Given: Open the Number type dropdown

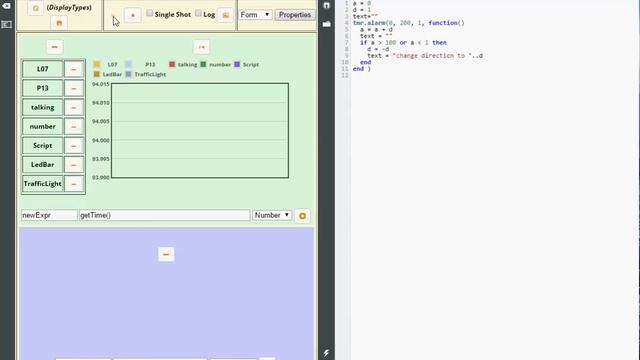Looking at the screenshot, I should pyautogui.click(x=272, y=215).
